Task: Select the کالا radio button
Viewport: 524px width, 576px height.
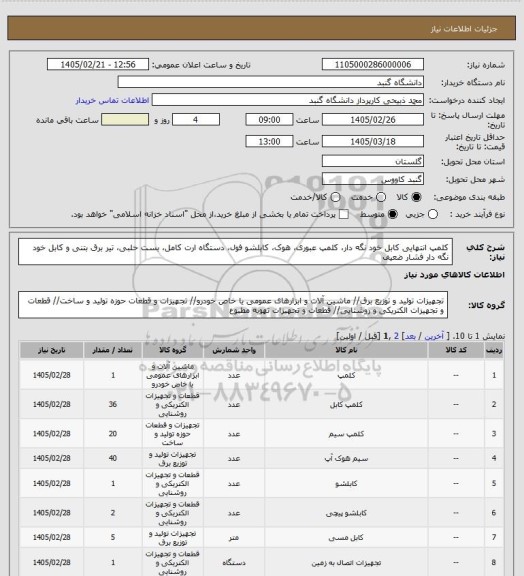Action: pos(416,197)
